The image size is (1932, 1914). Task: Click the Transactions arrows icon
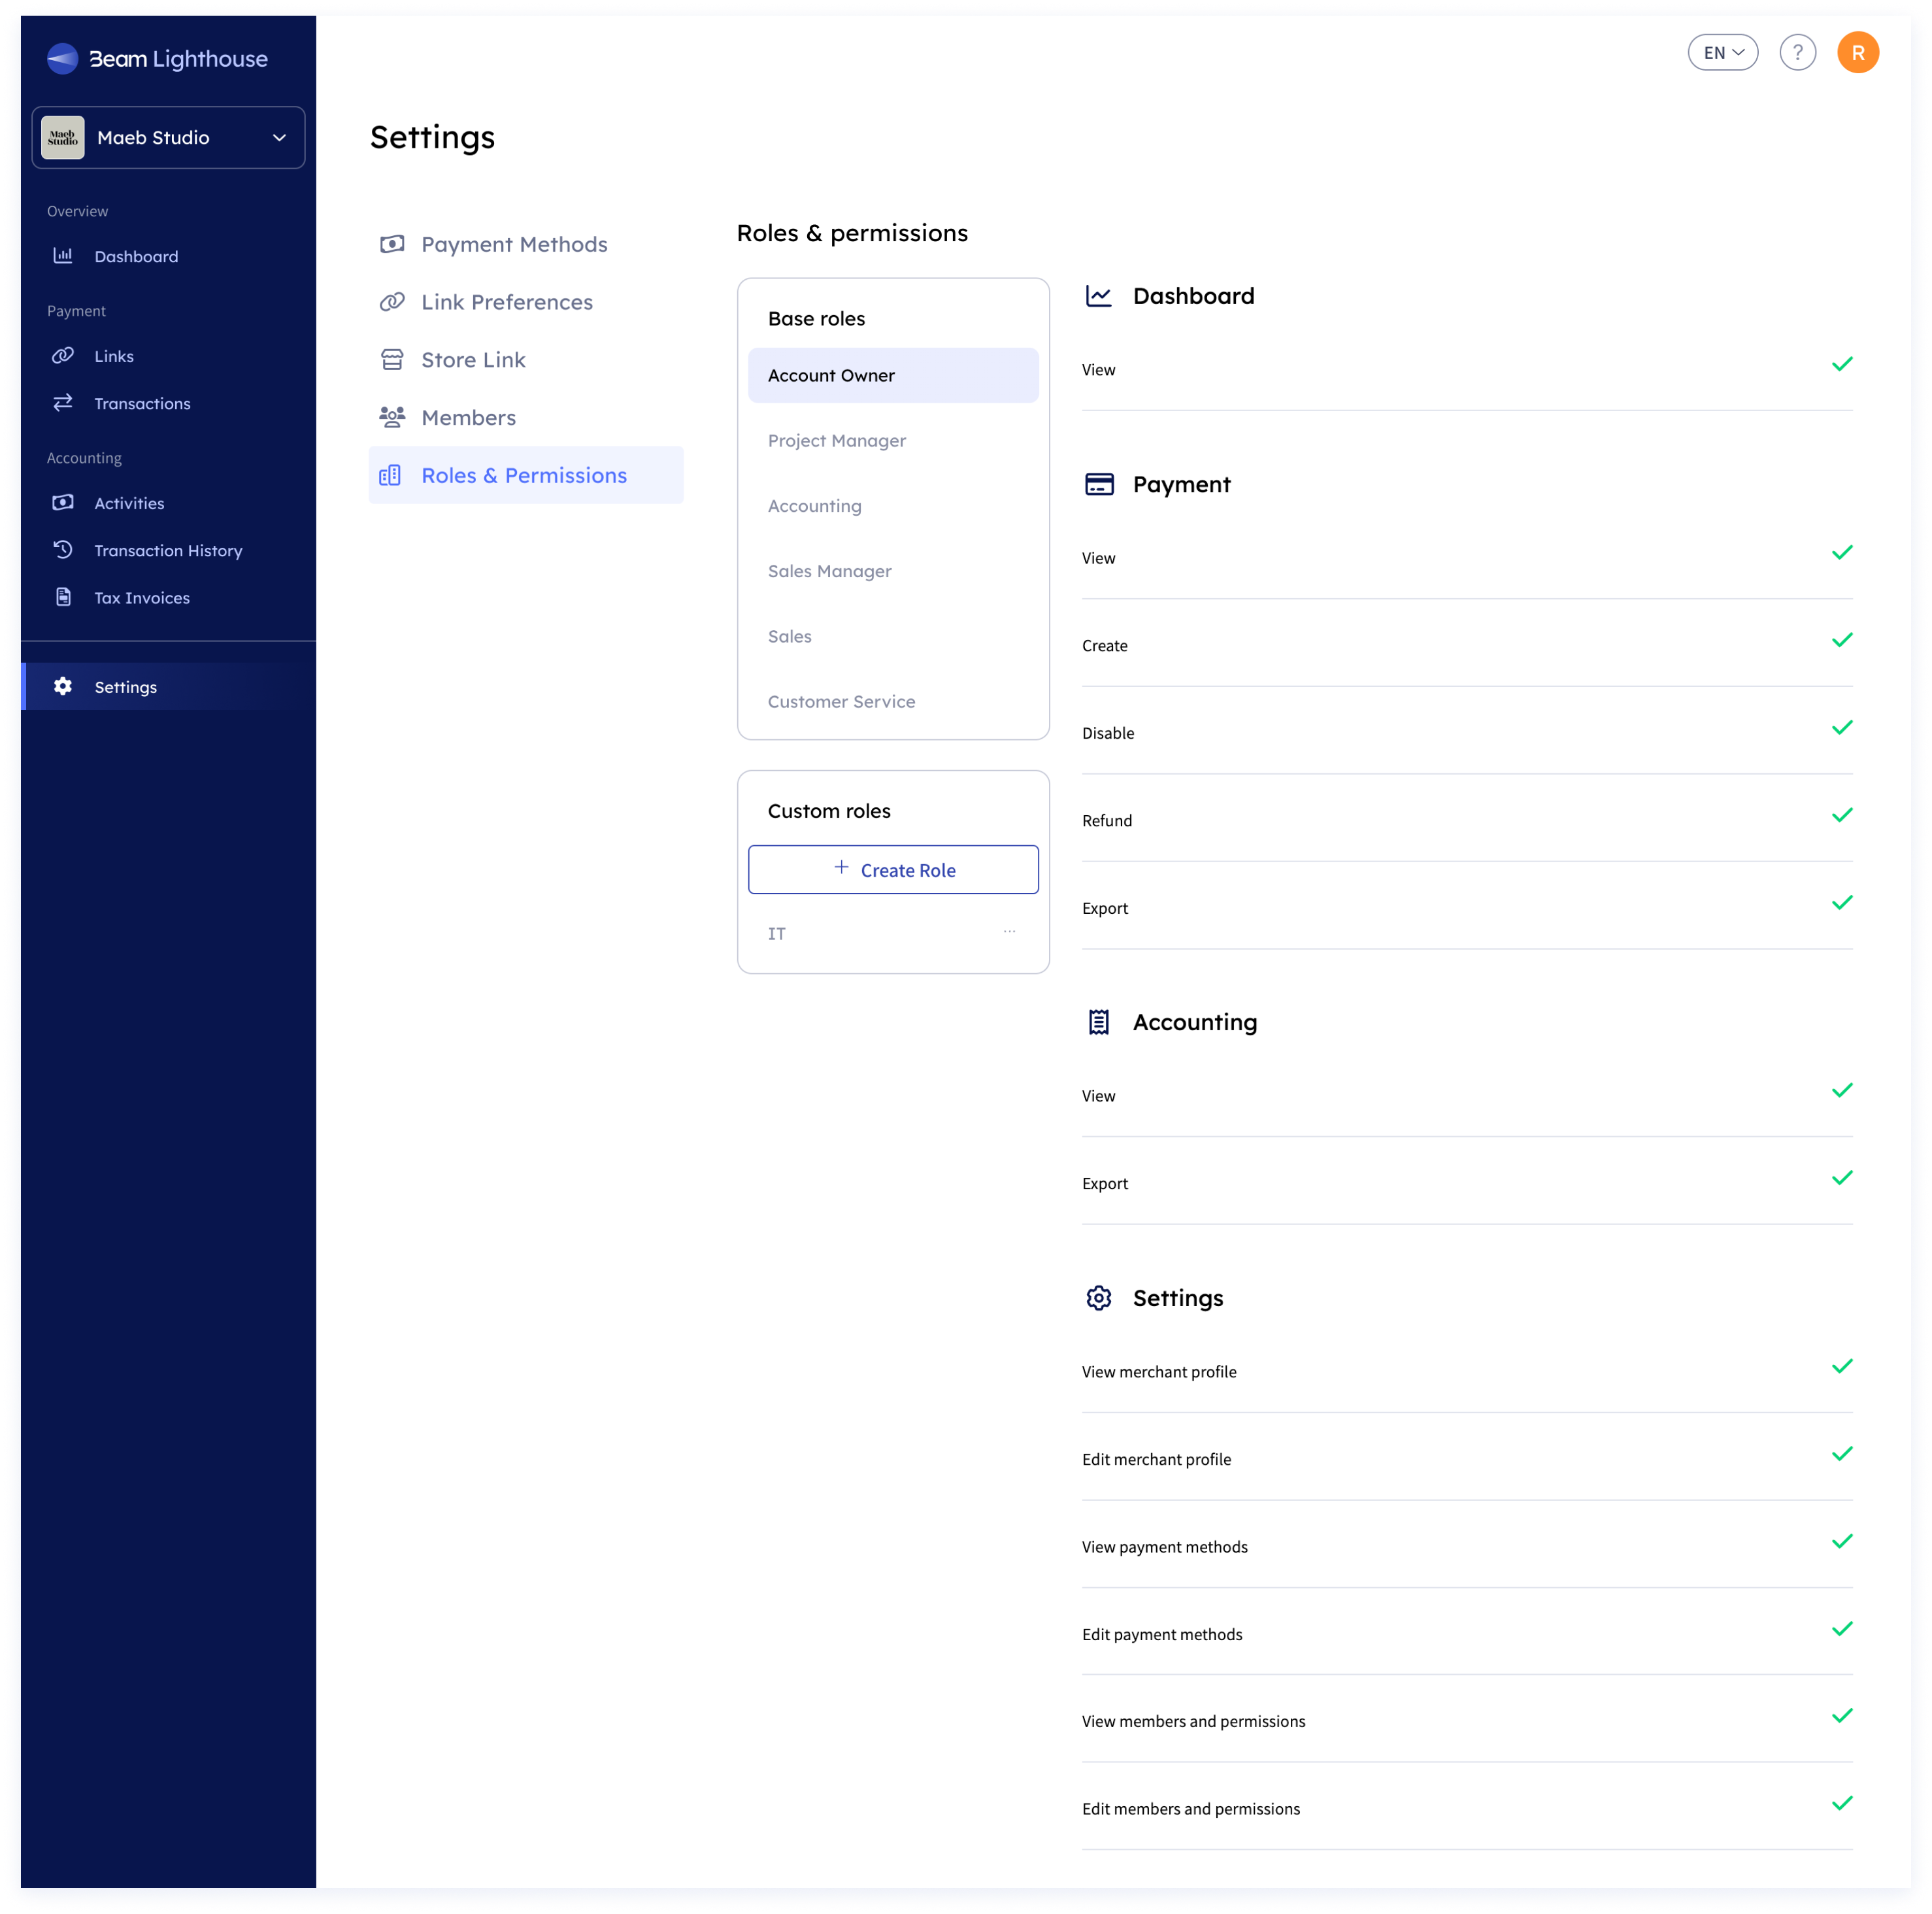click(x=63, y=403)
